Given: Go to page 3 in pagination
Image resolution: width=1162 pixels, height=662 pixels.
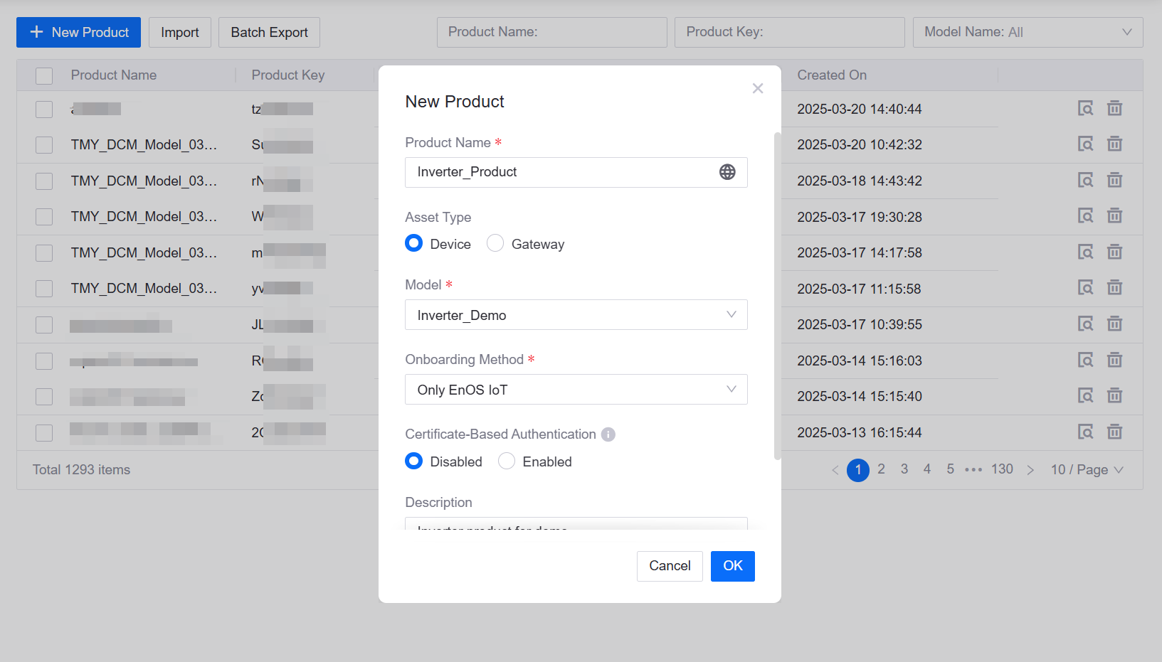Looking at the screenshot, I should (904, 470).
